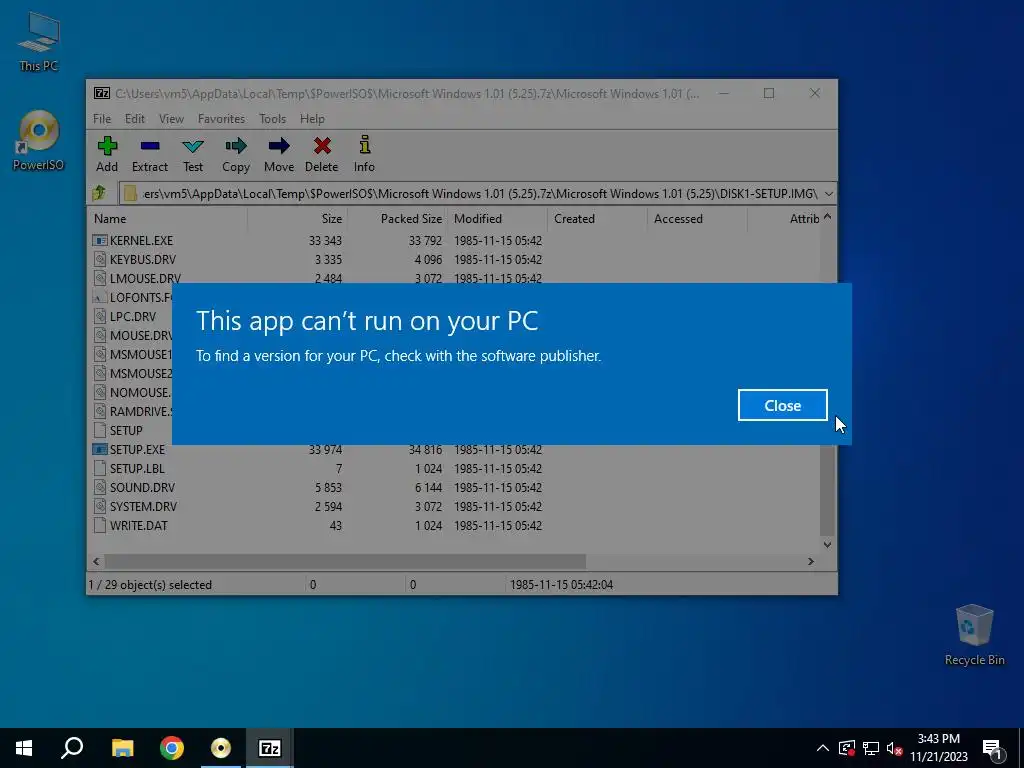Click the vertical scroll down arrow
The width and height of the screenshot is (1024, 768).
tap(827, 544)
